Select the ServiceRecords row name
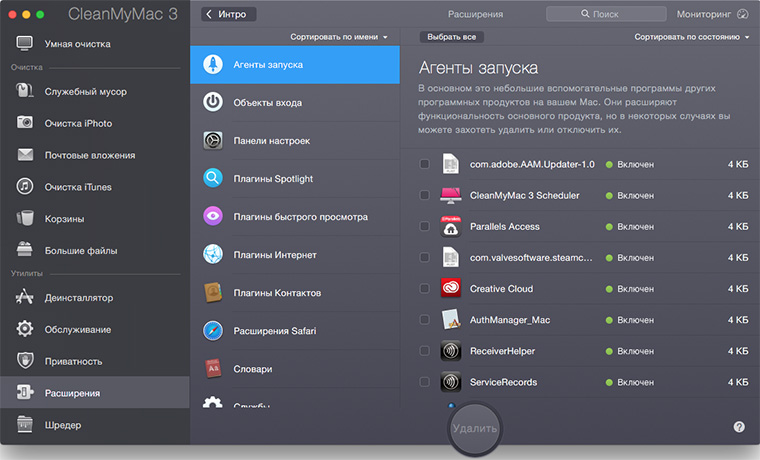 (504, 382)
